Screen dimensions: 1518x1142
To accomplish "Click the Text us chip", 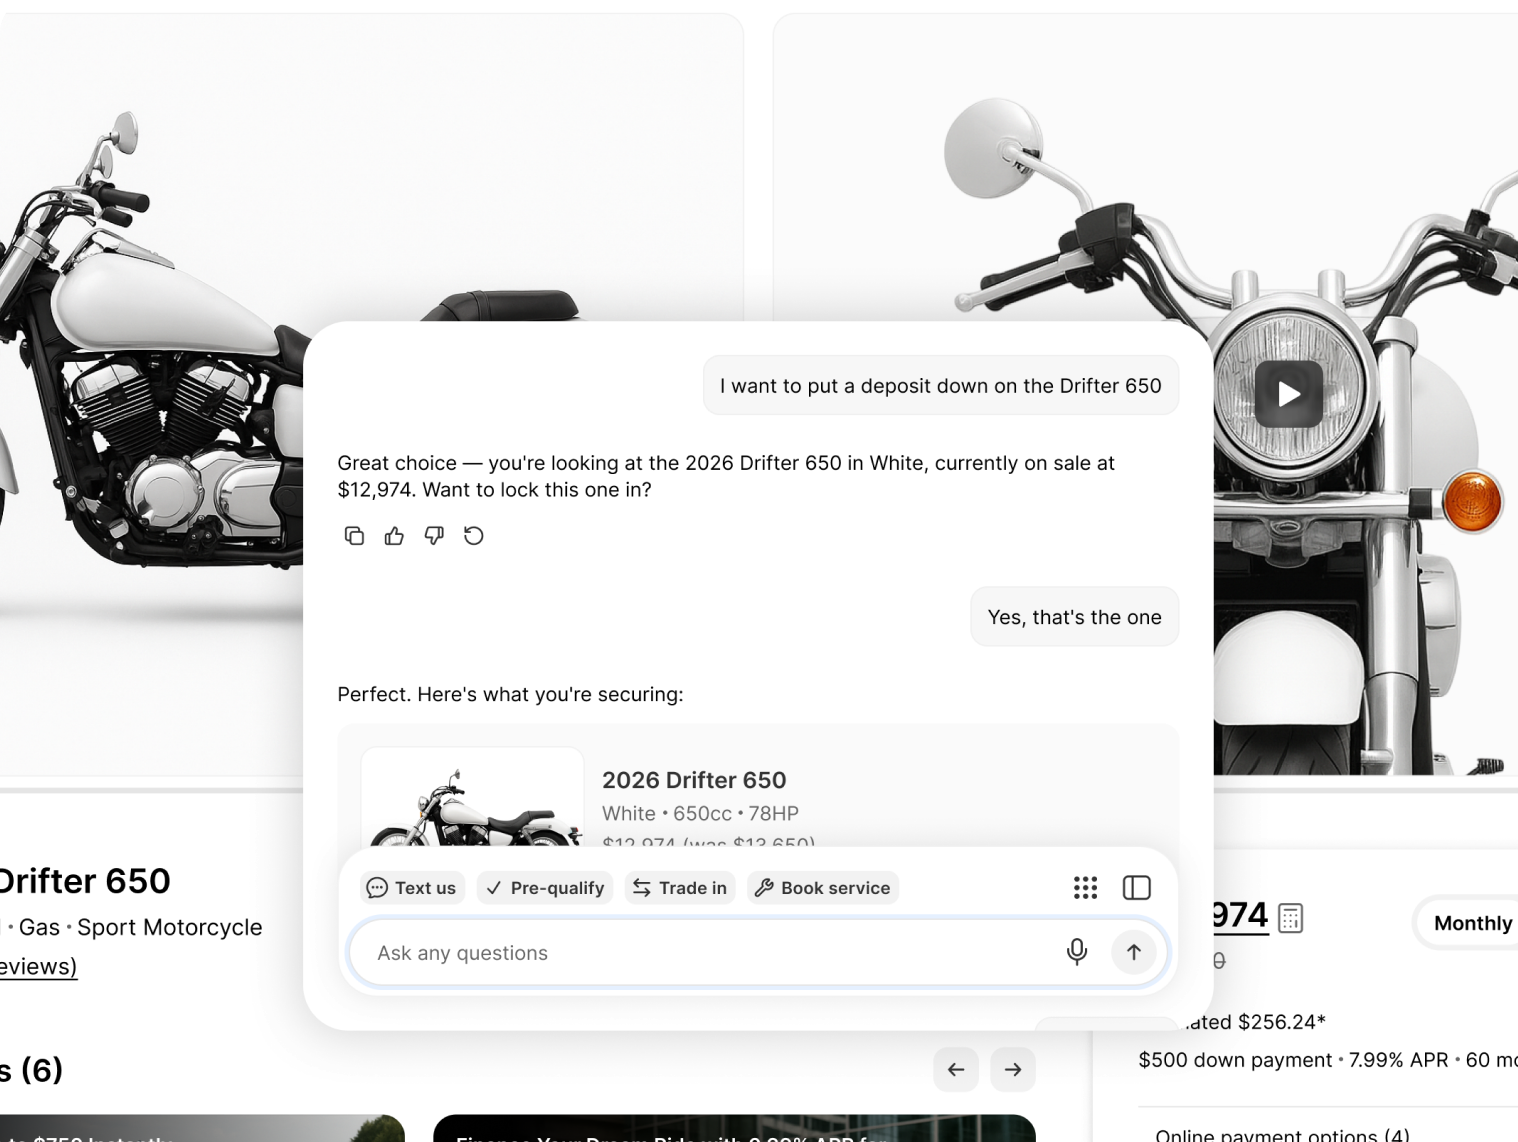I will [x=412, y=888].
